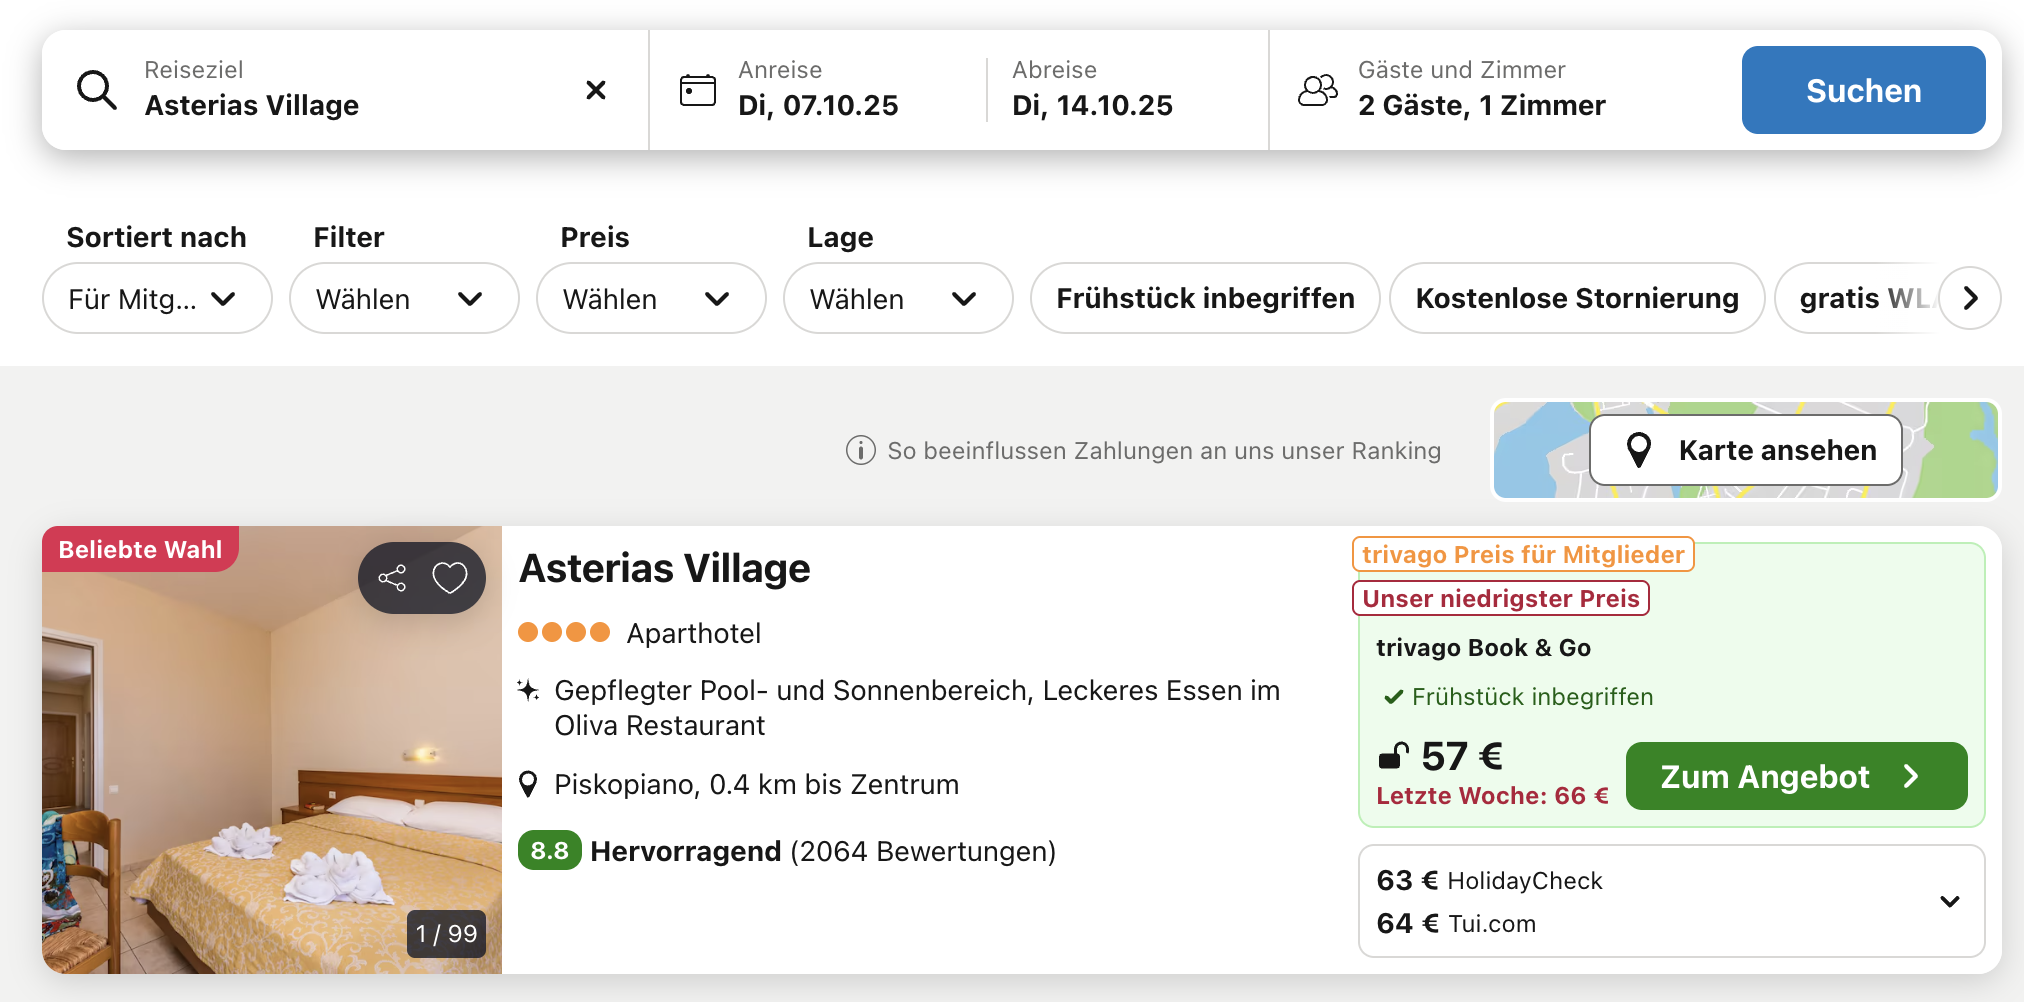The width and height of the screenshot is (2024, 1002).
Task: Click the four-dot star rating
Action: coord(564,632)
